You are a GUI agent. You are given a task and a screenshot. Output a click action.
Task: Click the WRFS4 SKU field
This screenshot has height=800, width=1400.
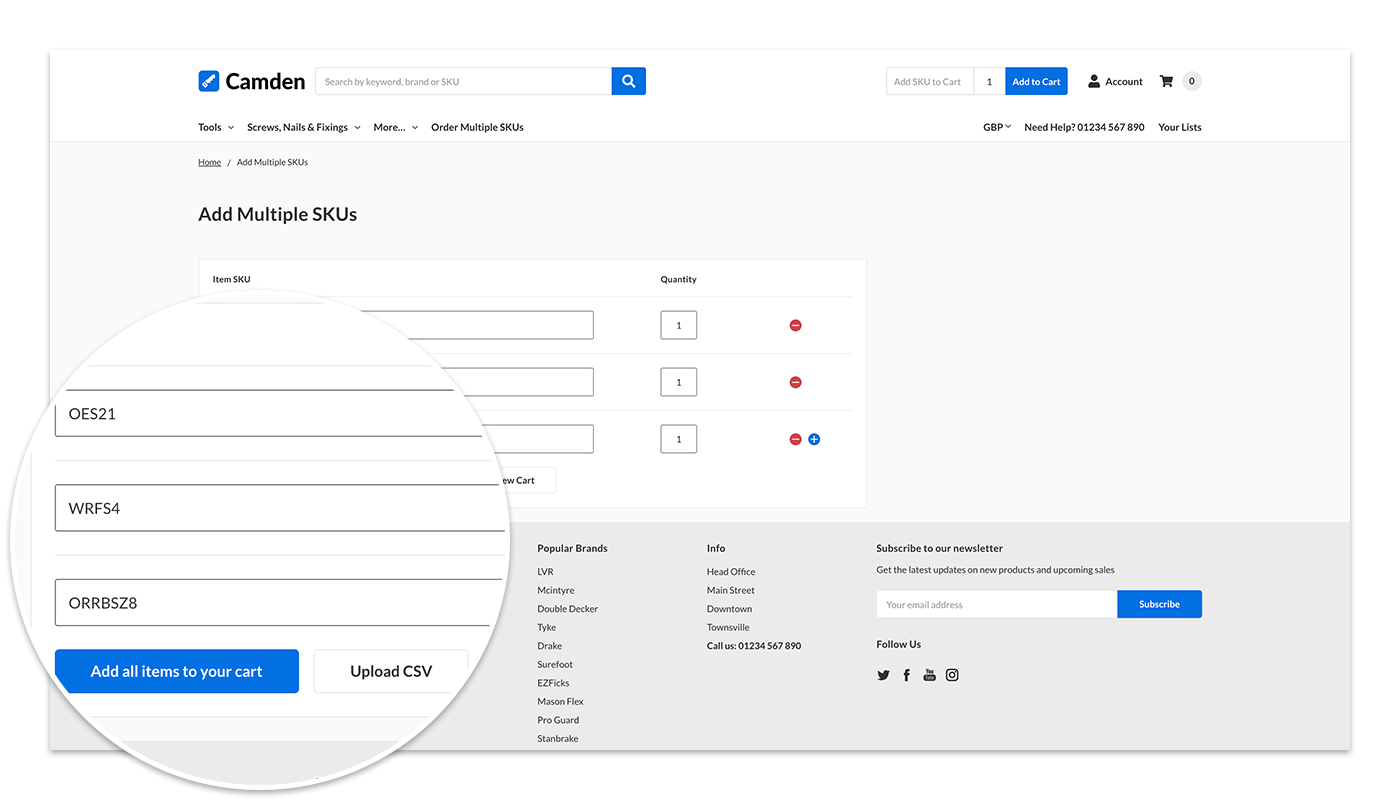[x=280, y=508]
